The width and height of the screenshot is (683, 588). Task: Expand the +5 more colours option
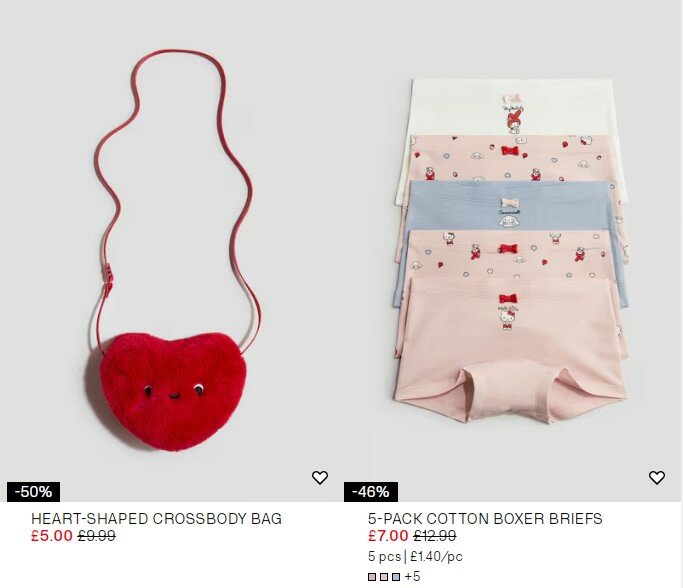(x=412, y=577)
